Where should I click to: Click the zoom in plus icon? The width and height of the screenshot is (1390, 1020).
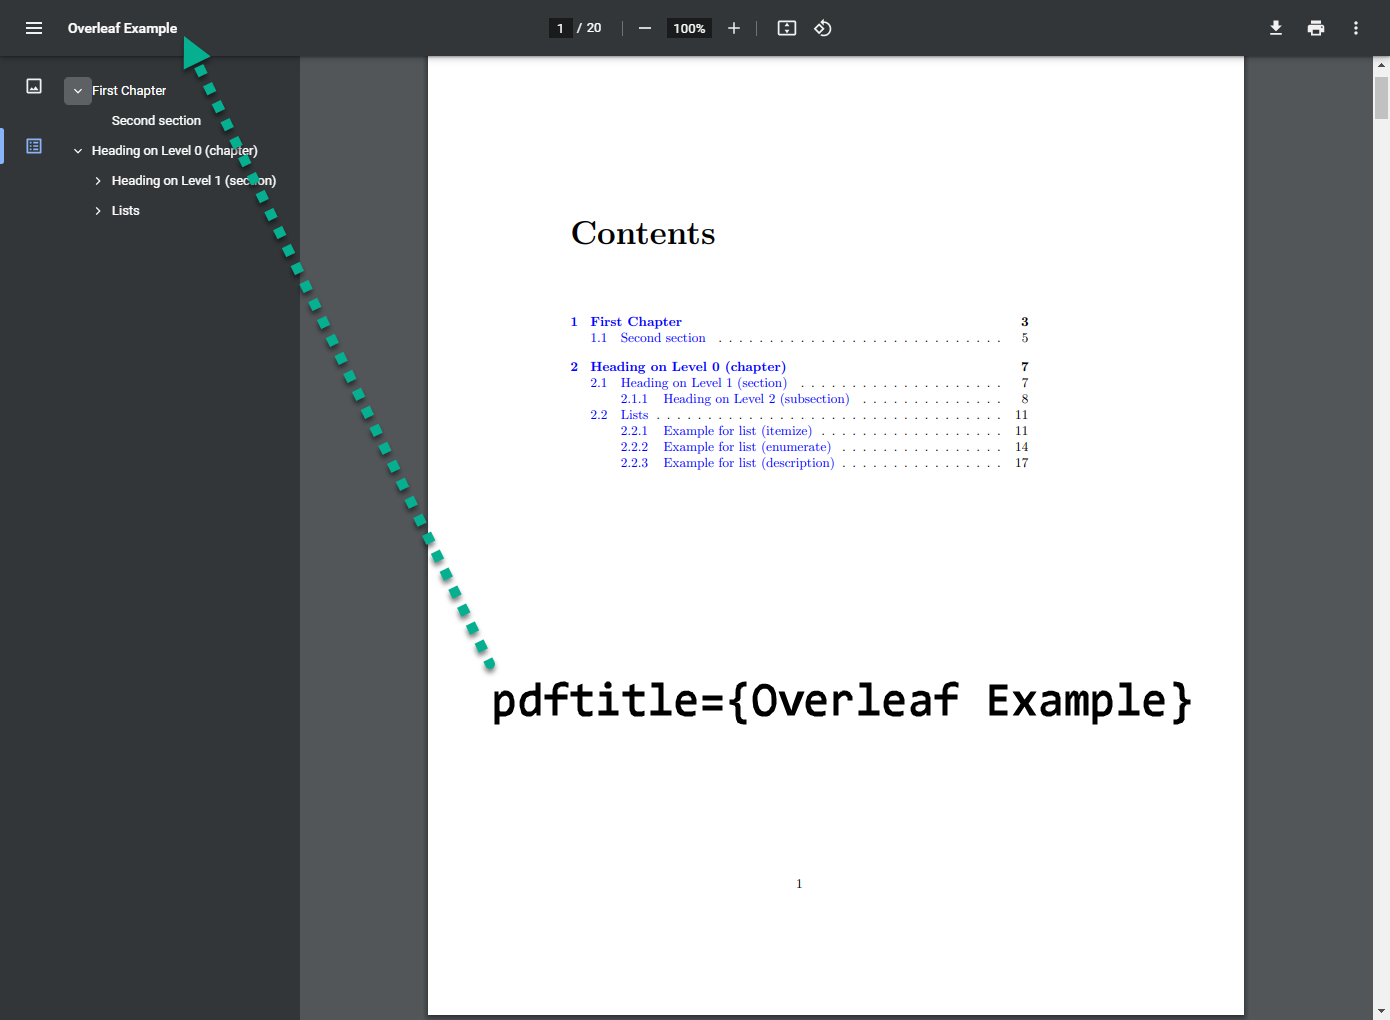[x=734, y=28]
